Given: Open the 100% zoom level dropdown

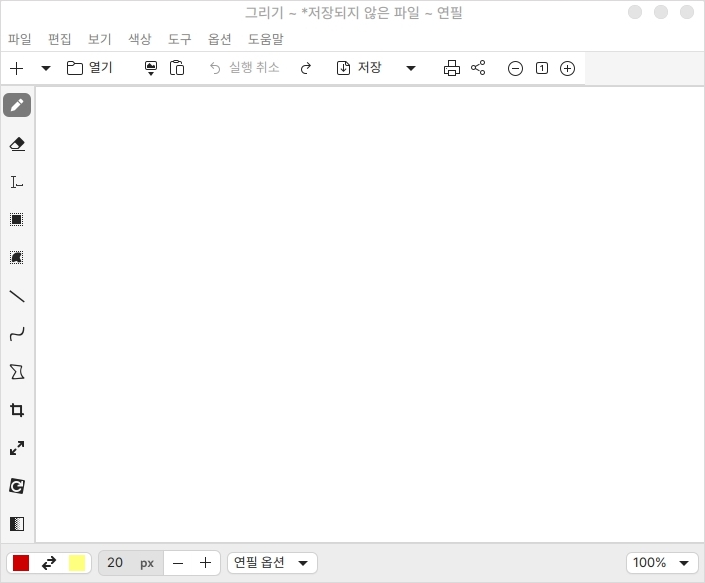Looking at the screenshot, I should coord(661,563).
